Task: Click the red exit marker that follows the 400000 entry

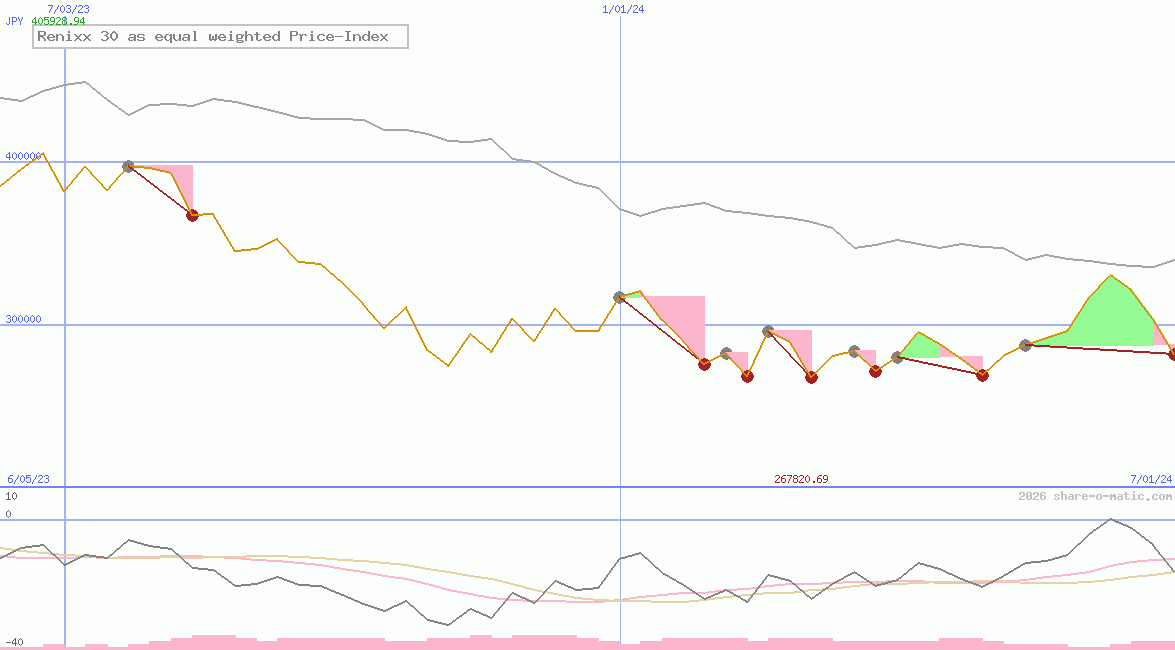Action: click(x=193, y=215)
